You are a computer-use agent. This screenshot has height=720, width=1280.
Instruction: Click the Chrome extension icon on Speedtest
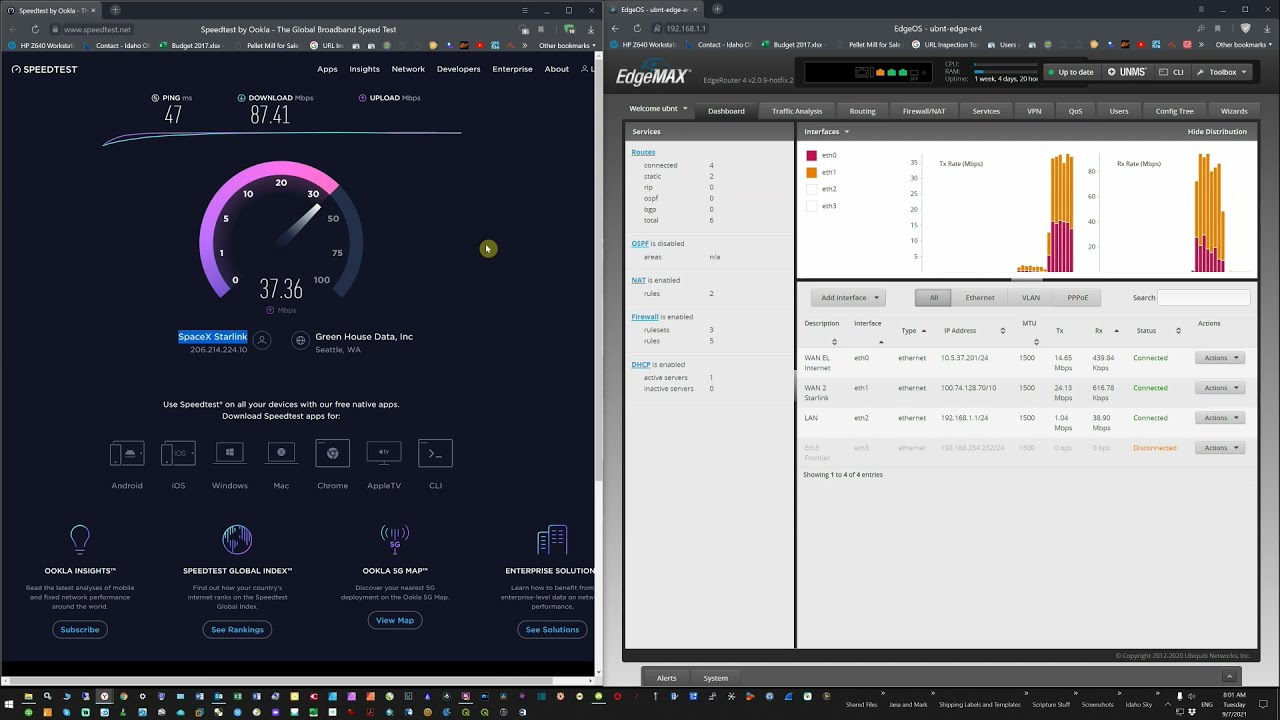[333, 453]
